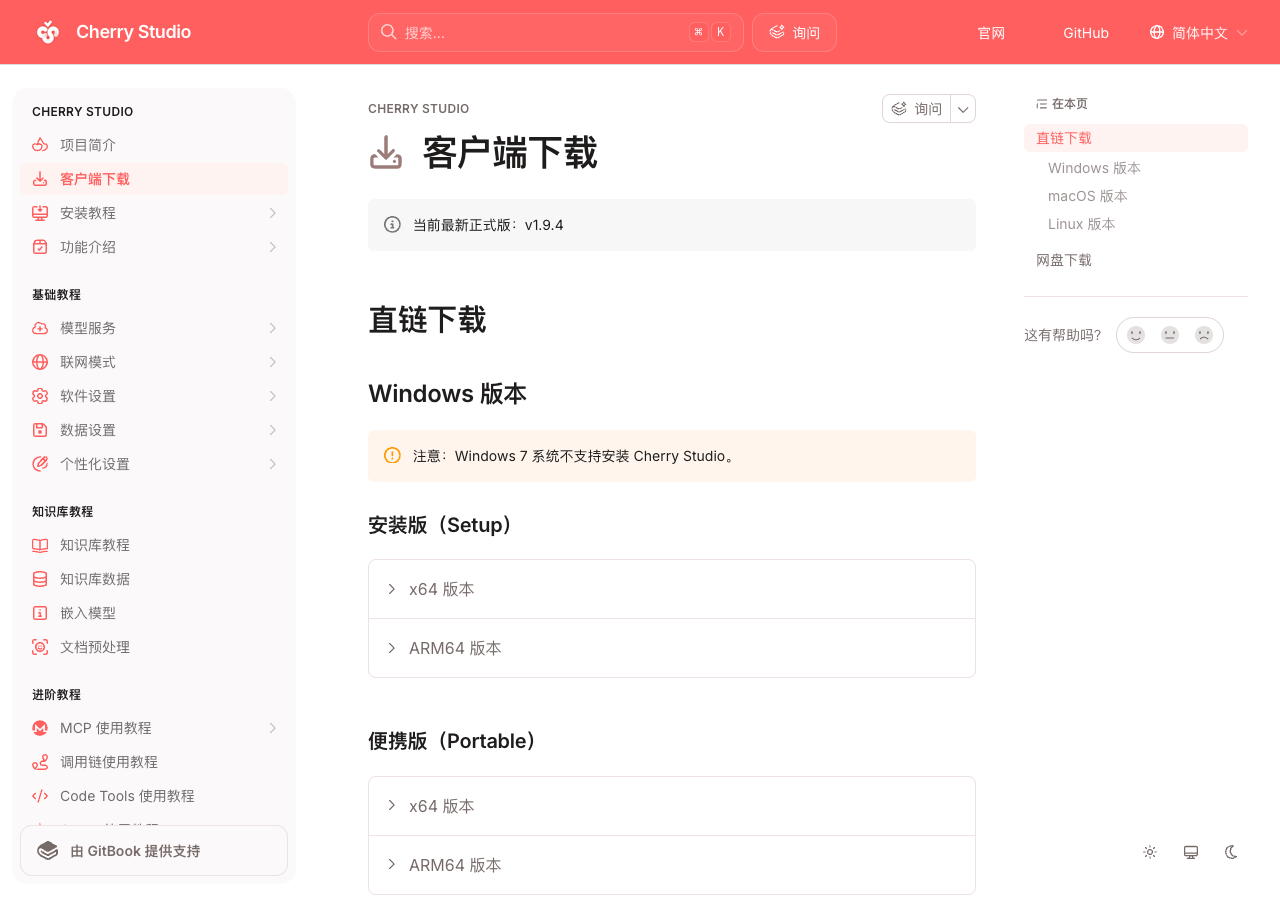Jump to 直链下载 in page outline
The width and height of the screenshot is (1280, 900).
click(1136, 138)
